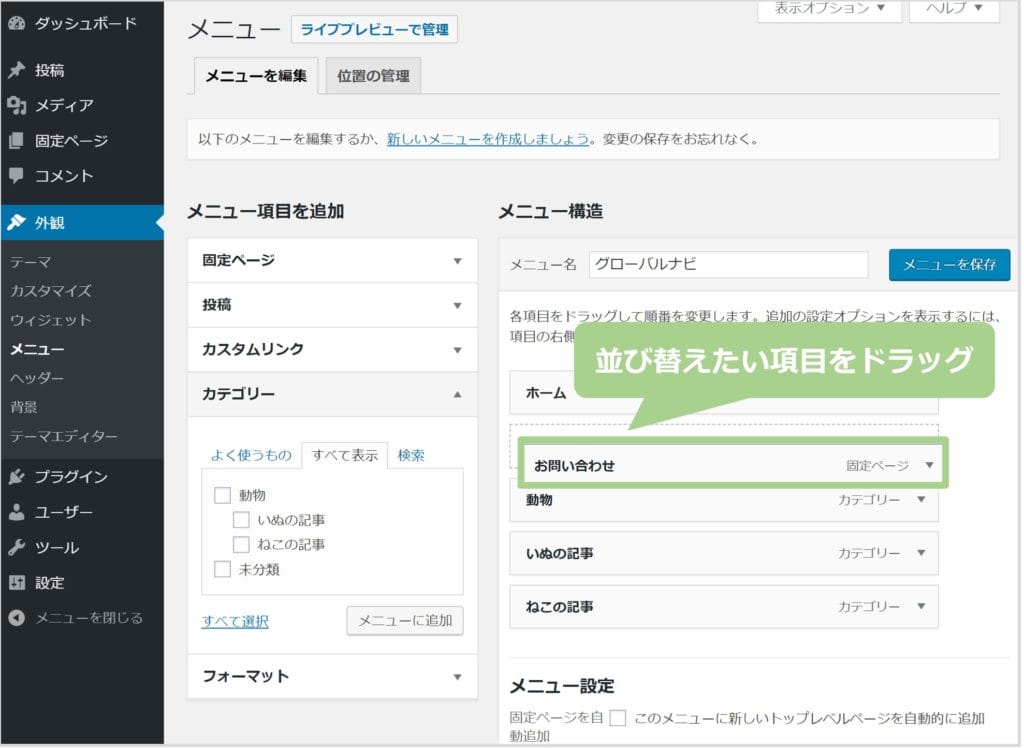1024x748 pixels.
Task: Open Media via its camera-music icon
Action: (x=16, y=105)
